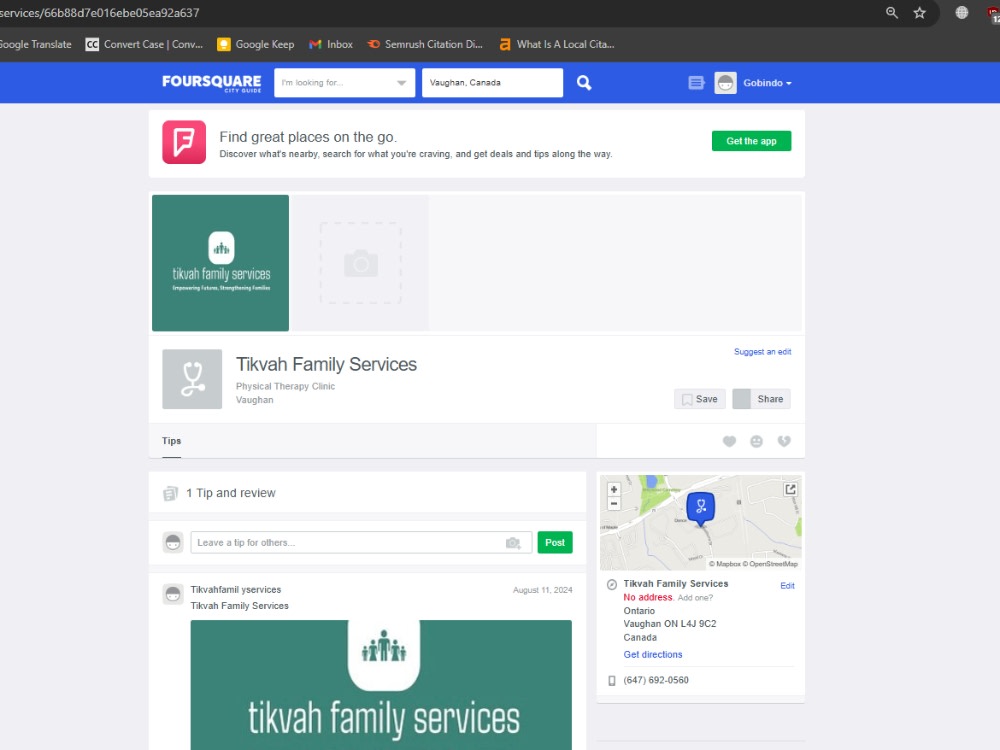Screen dimensions: 1000x750
Task: Click the green Post button
Action: tap(555, 542)
